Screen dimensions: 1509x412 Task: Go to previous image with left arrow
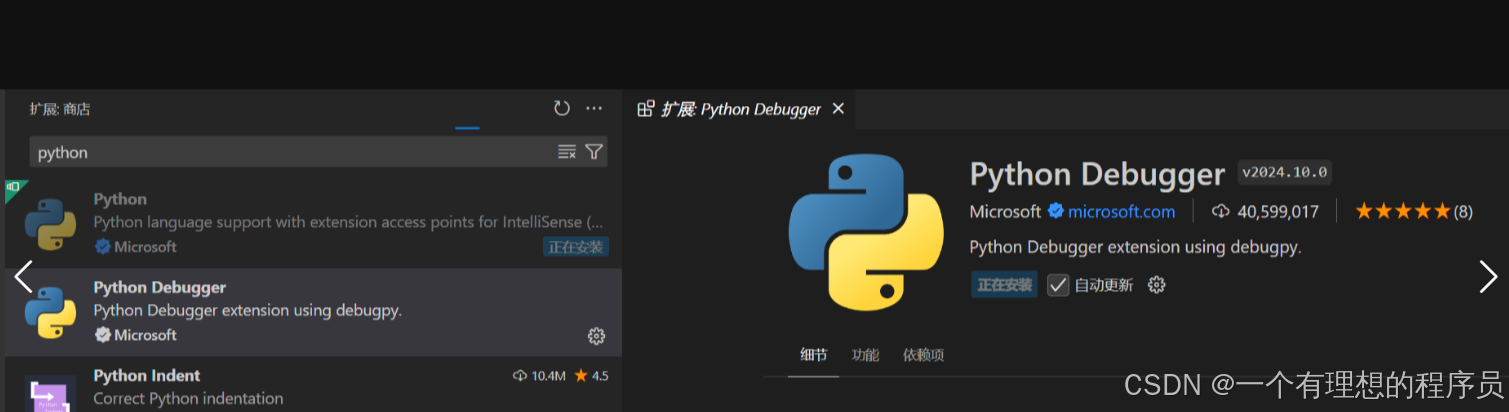point(23,276)
